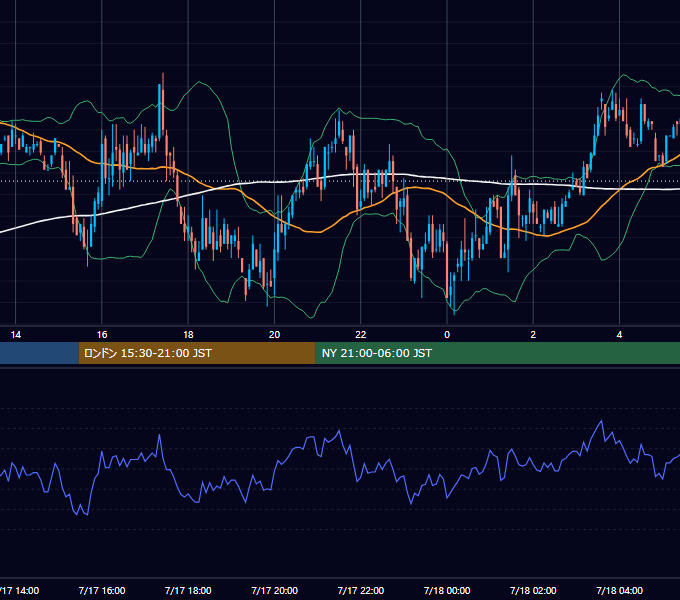Click the hour label 16 on price chart axis
Image resolution: width=680 pixels, height=600 pixels.
pos(102,335)
